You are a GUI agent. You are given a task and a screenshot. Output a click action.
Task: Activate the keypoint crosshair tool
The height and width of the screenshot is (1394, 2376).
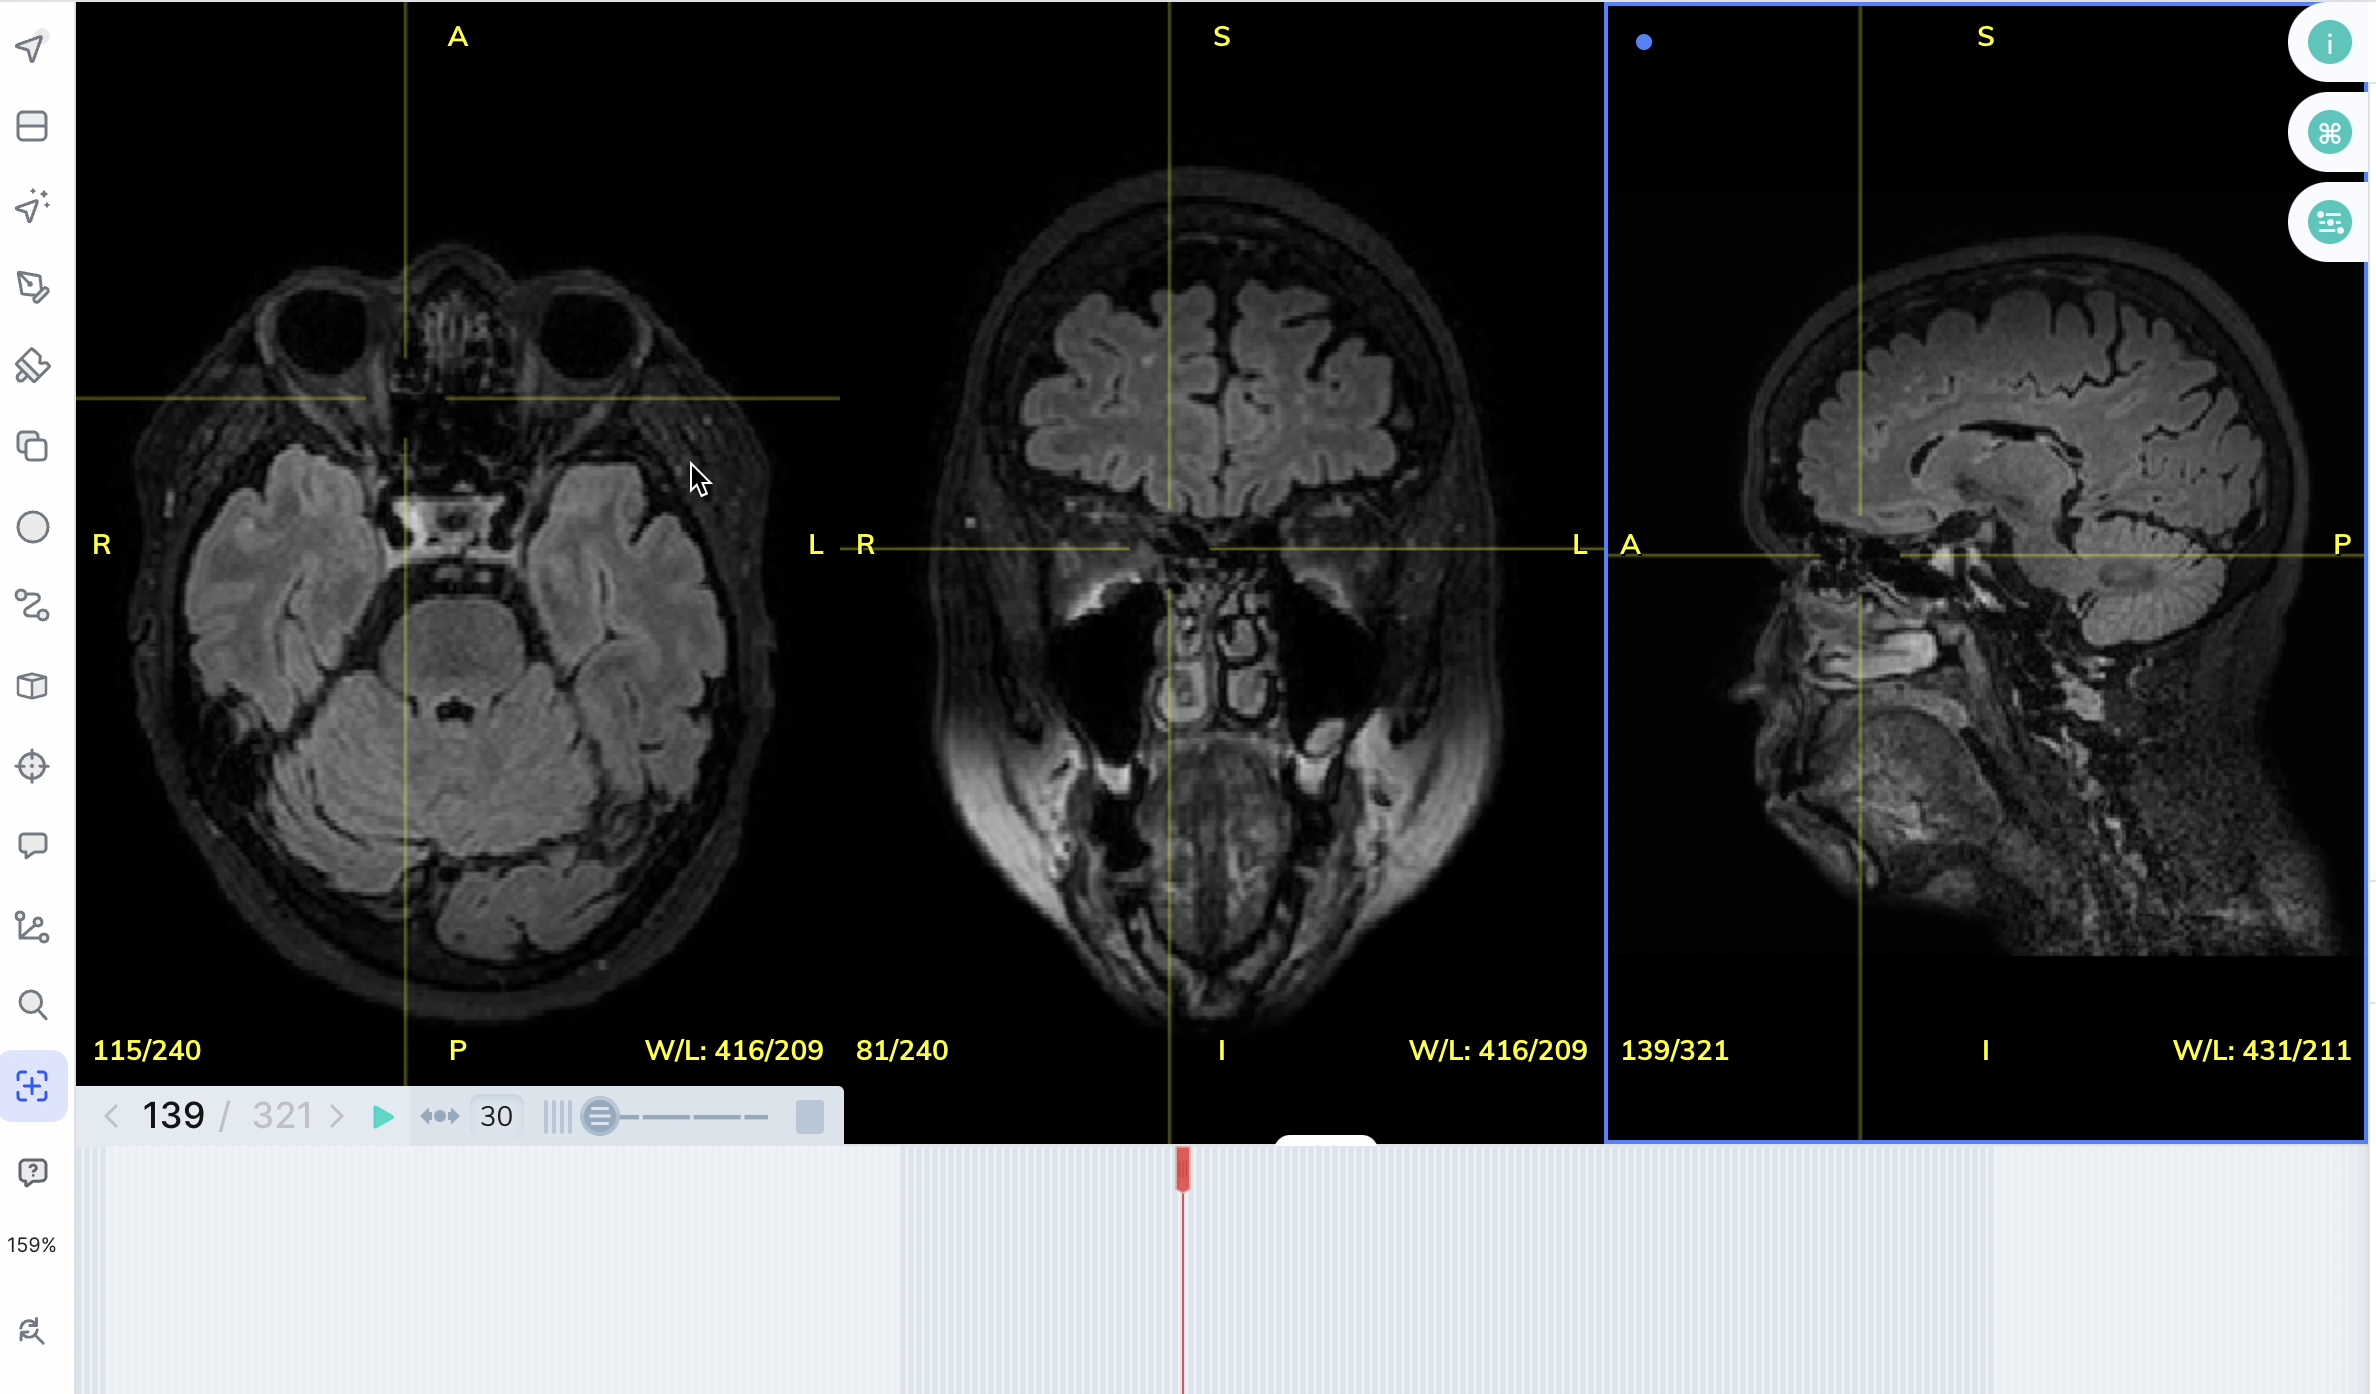[32, 766]
